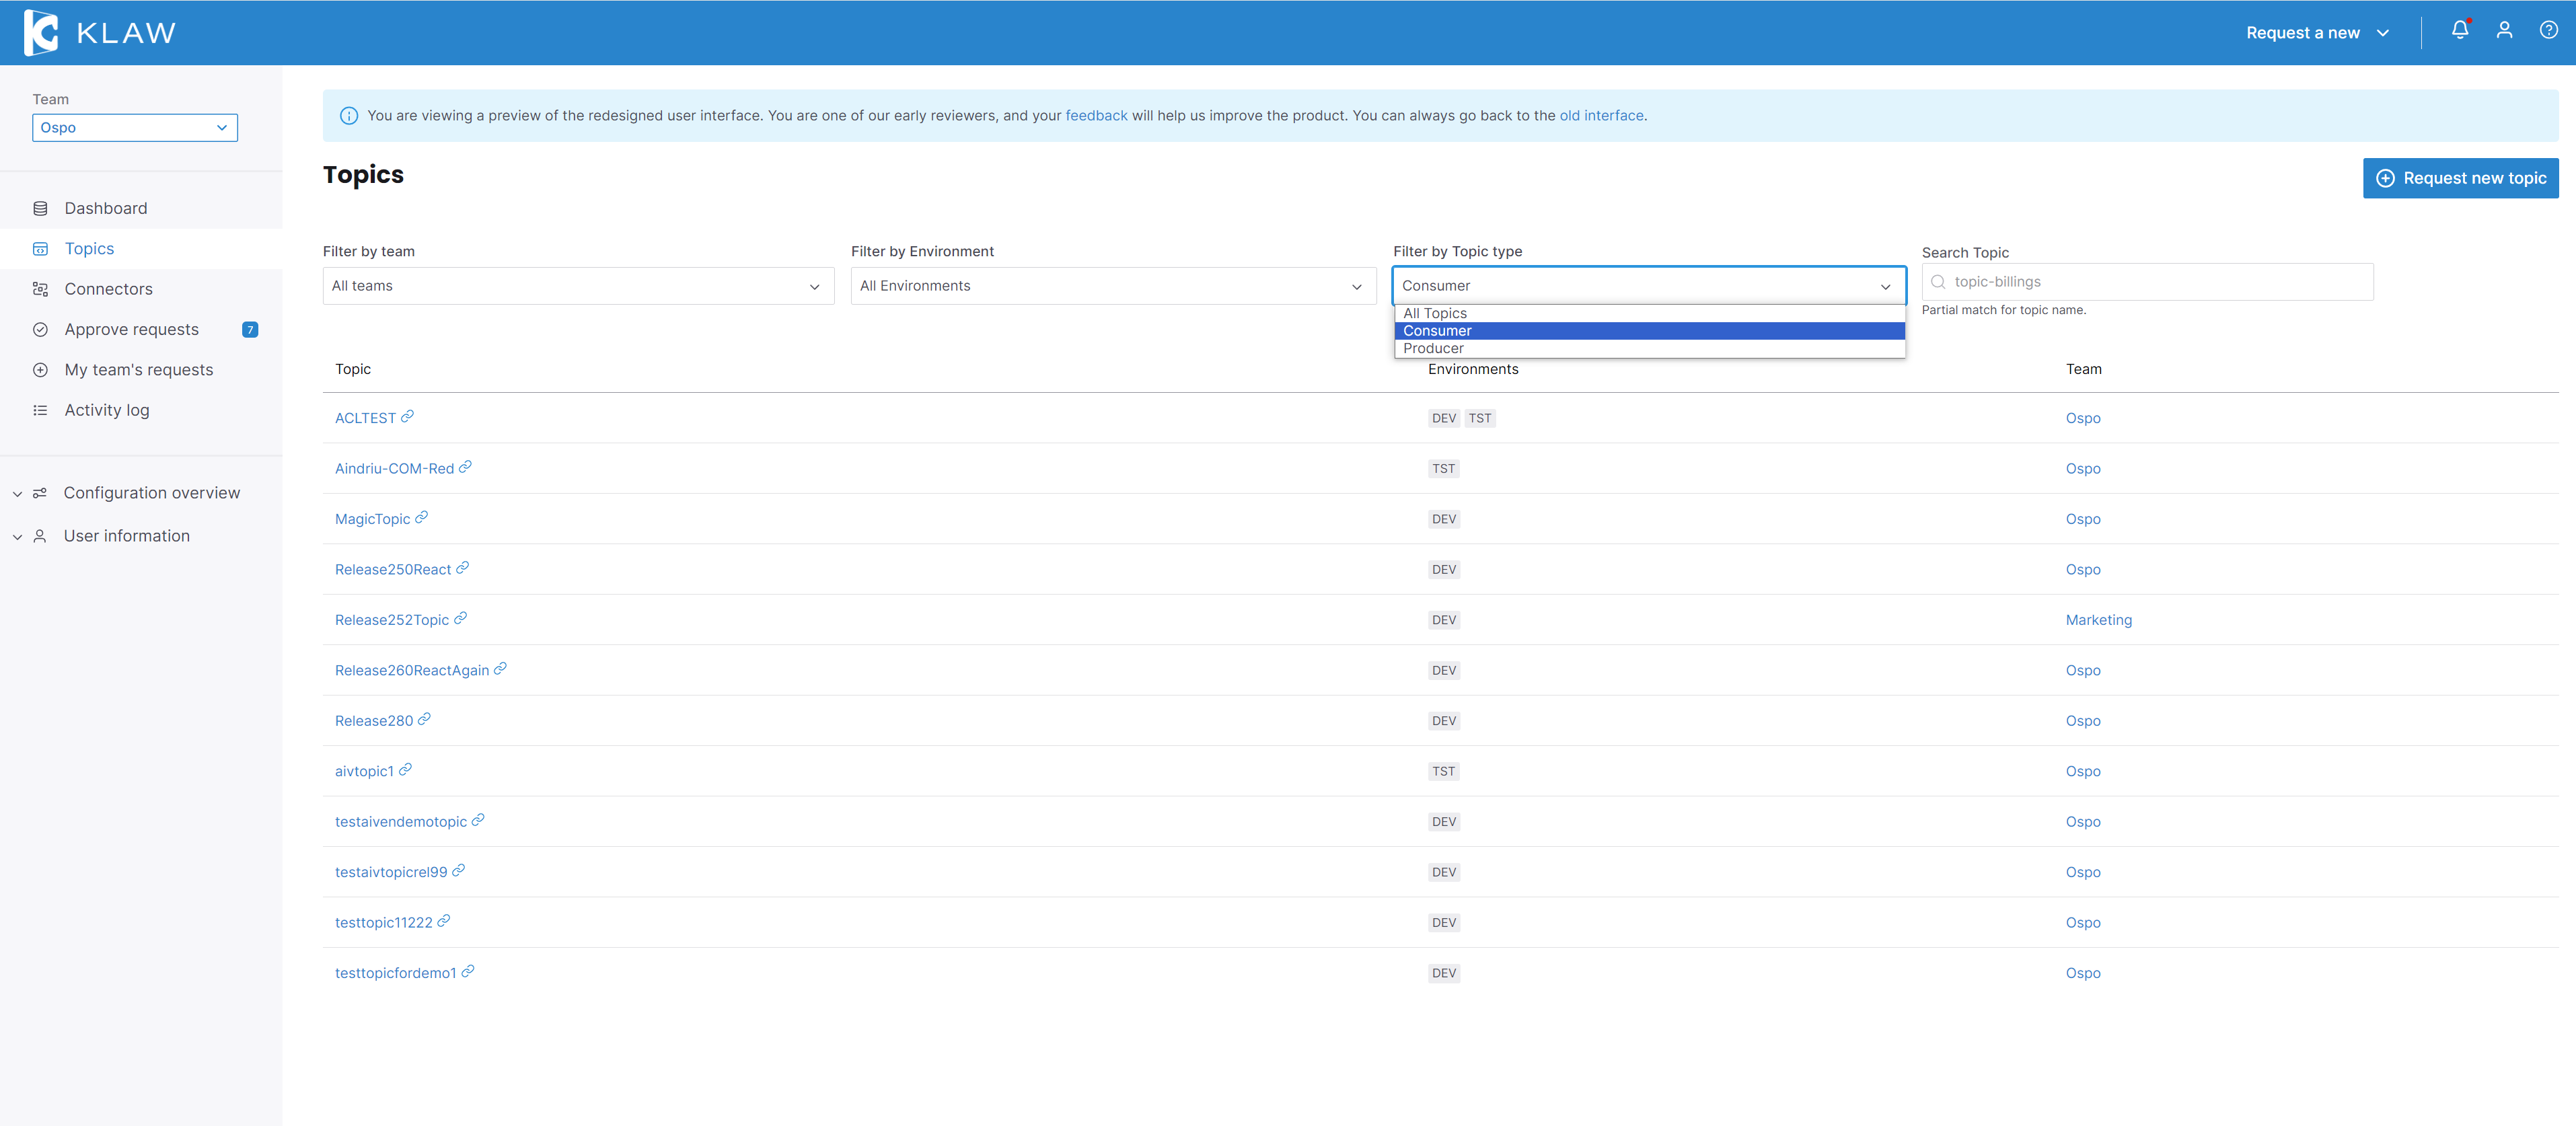
Task: Click link icon beside MagicTopic
Action: (x=422, y=517)
